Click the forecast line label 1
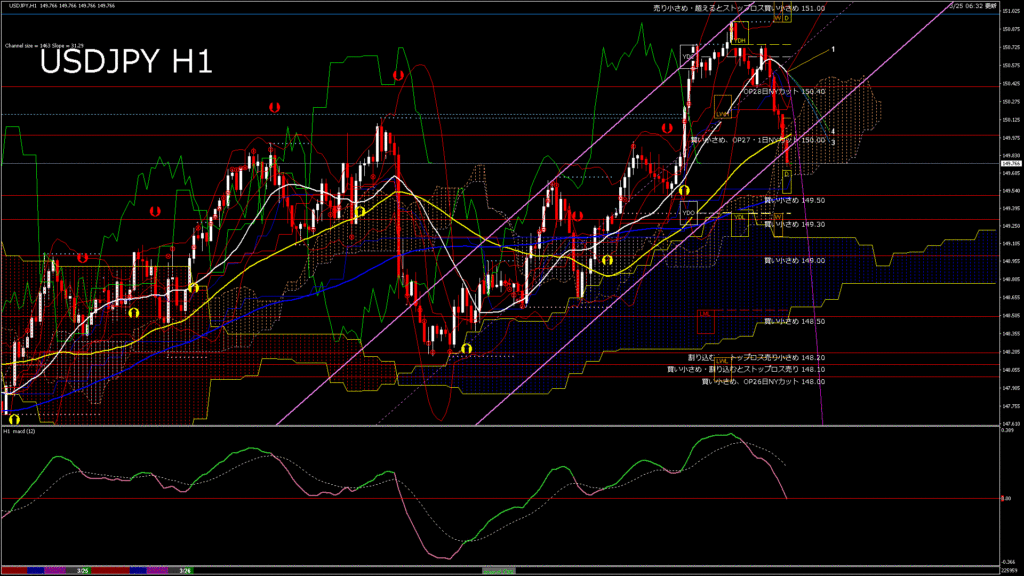 834,49
